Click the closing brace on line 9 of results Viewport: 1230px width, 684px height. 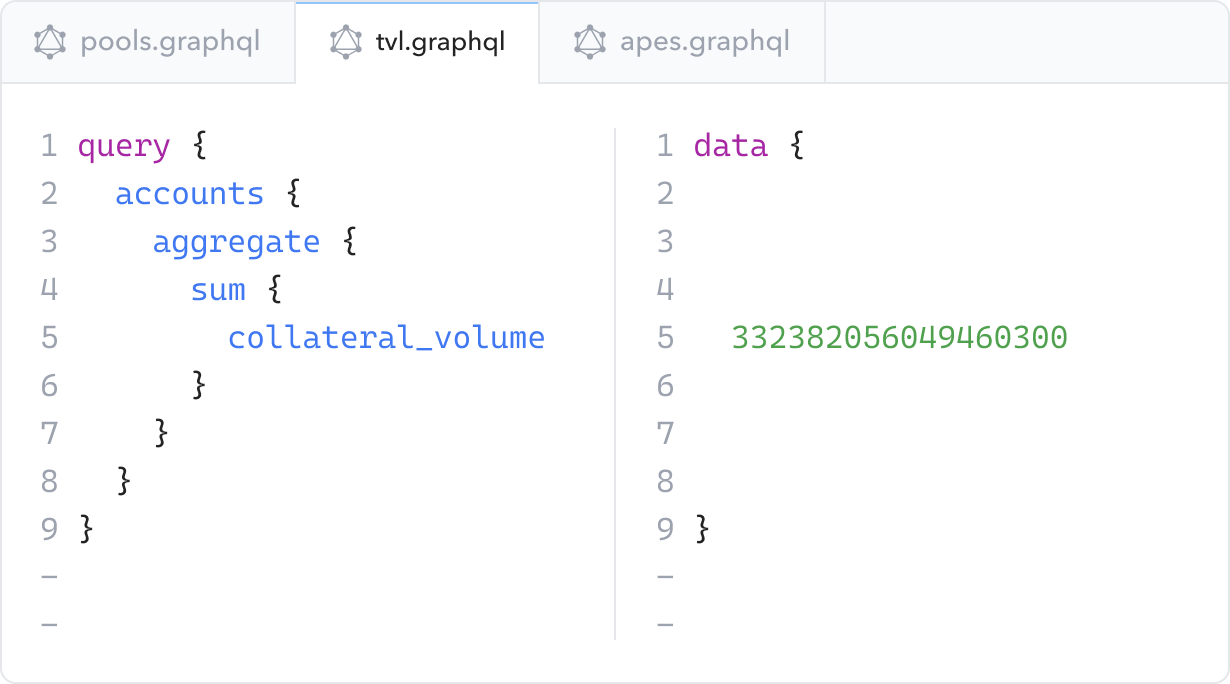(x=703, y=530)
